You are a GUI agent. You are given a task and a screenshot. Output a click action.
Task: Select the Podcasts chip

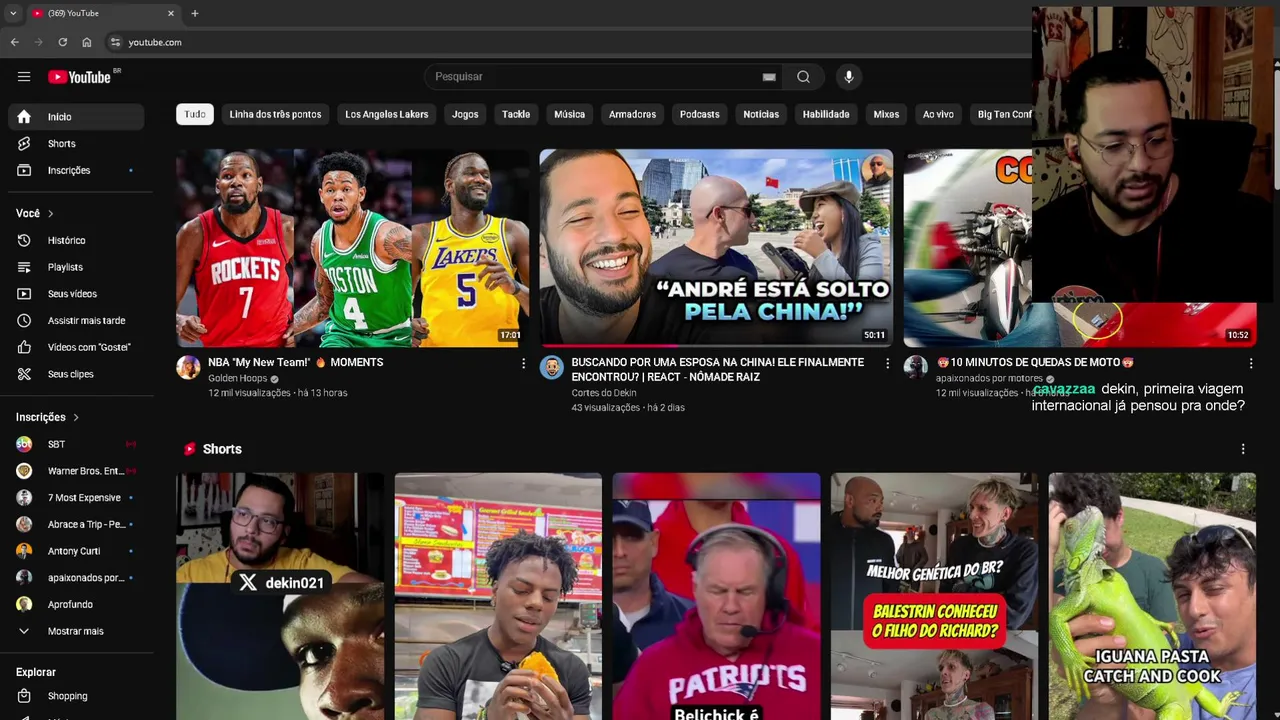(x=699, y=114)
